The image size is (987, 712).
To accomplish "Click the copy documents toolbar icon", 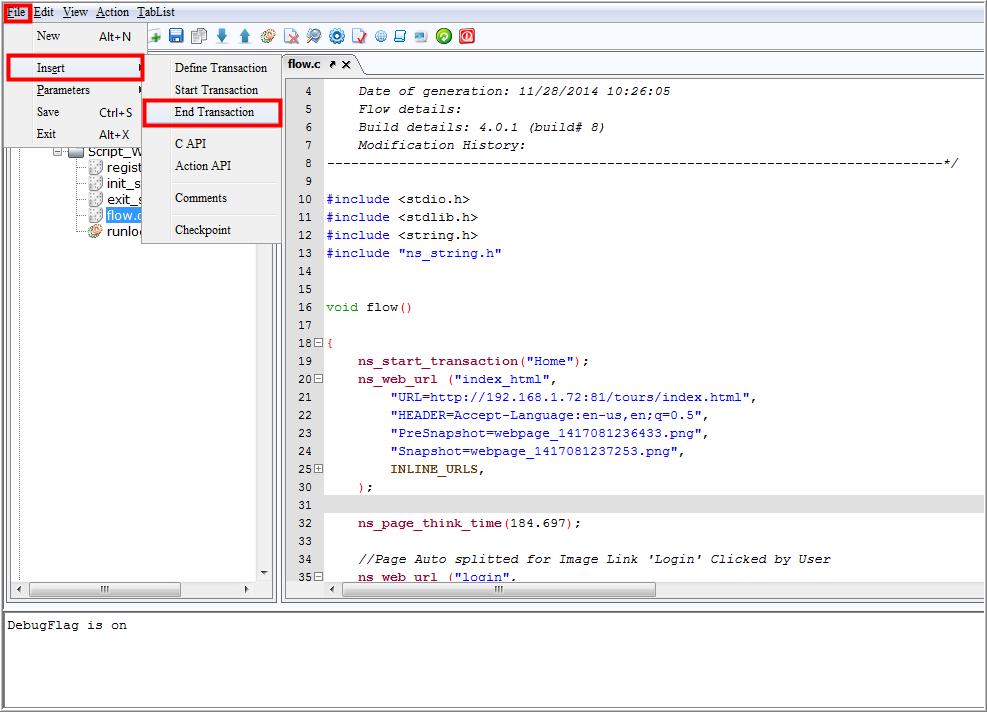I will click(199, 36).
